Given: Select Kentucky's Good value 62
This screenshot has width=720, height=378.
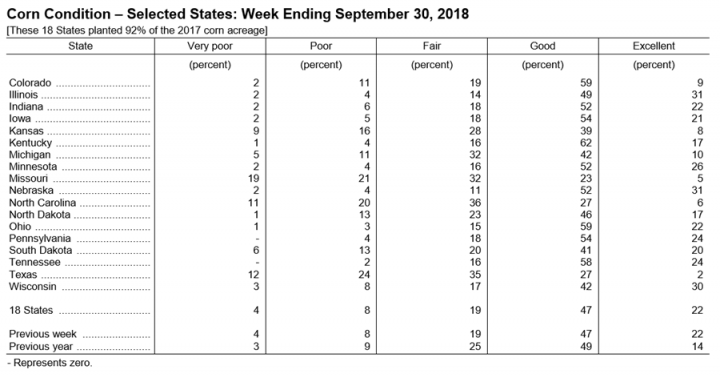Looking at the screenshot, I should [586, 143].
